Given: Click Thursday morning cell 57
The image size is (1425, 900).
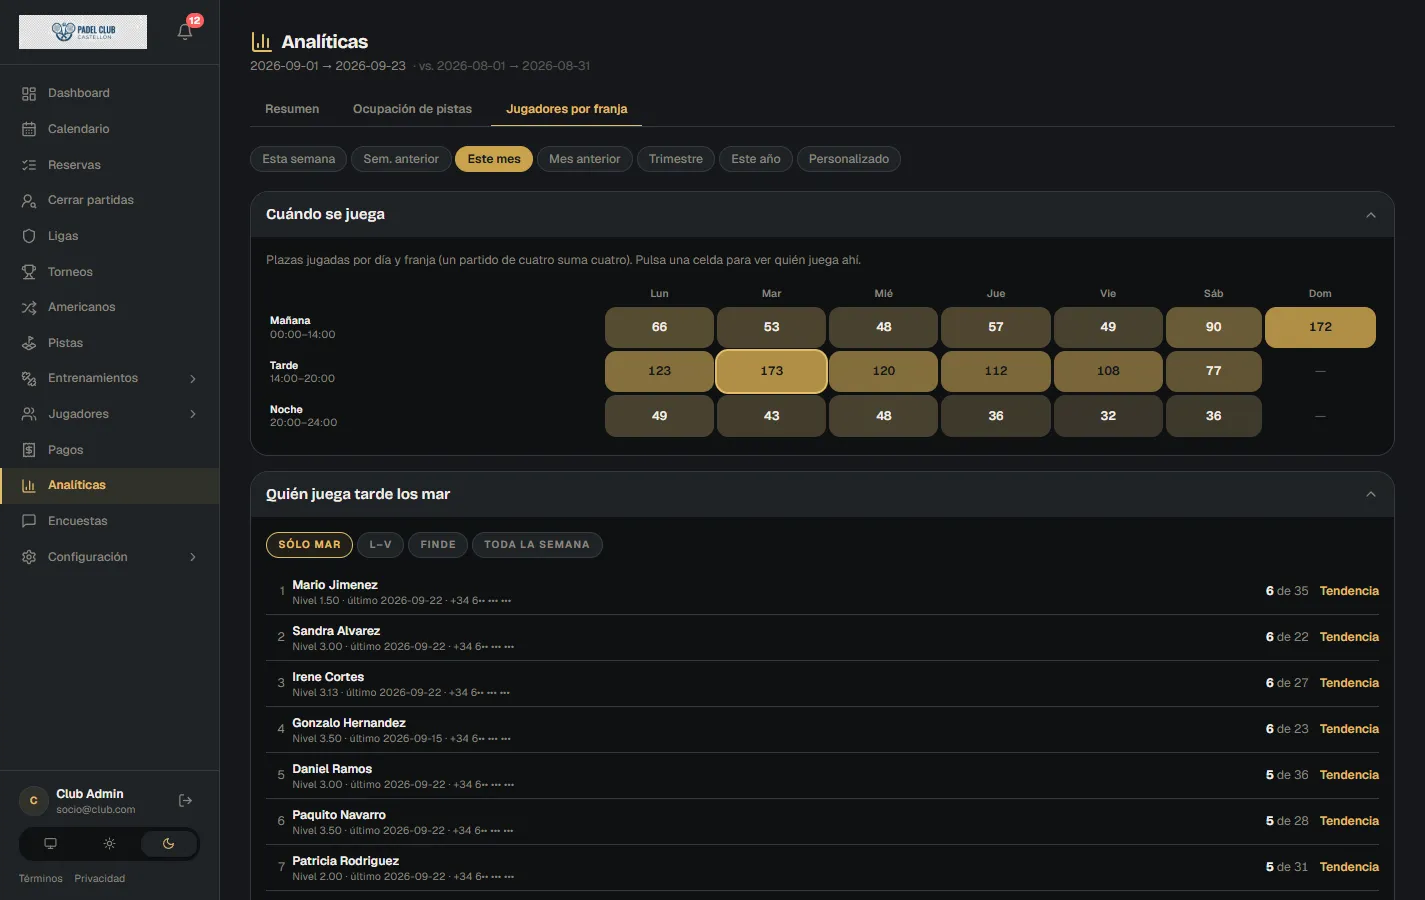Looking at the screenshot, I should coord(996,327).
